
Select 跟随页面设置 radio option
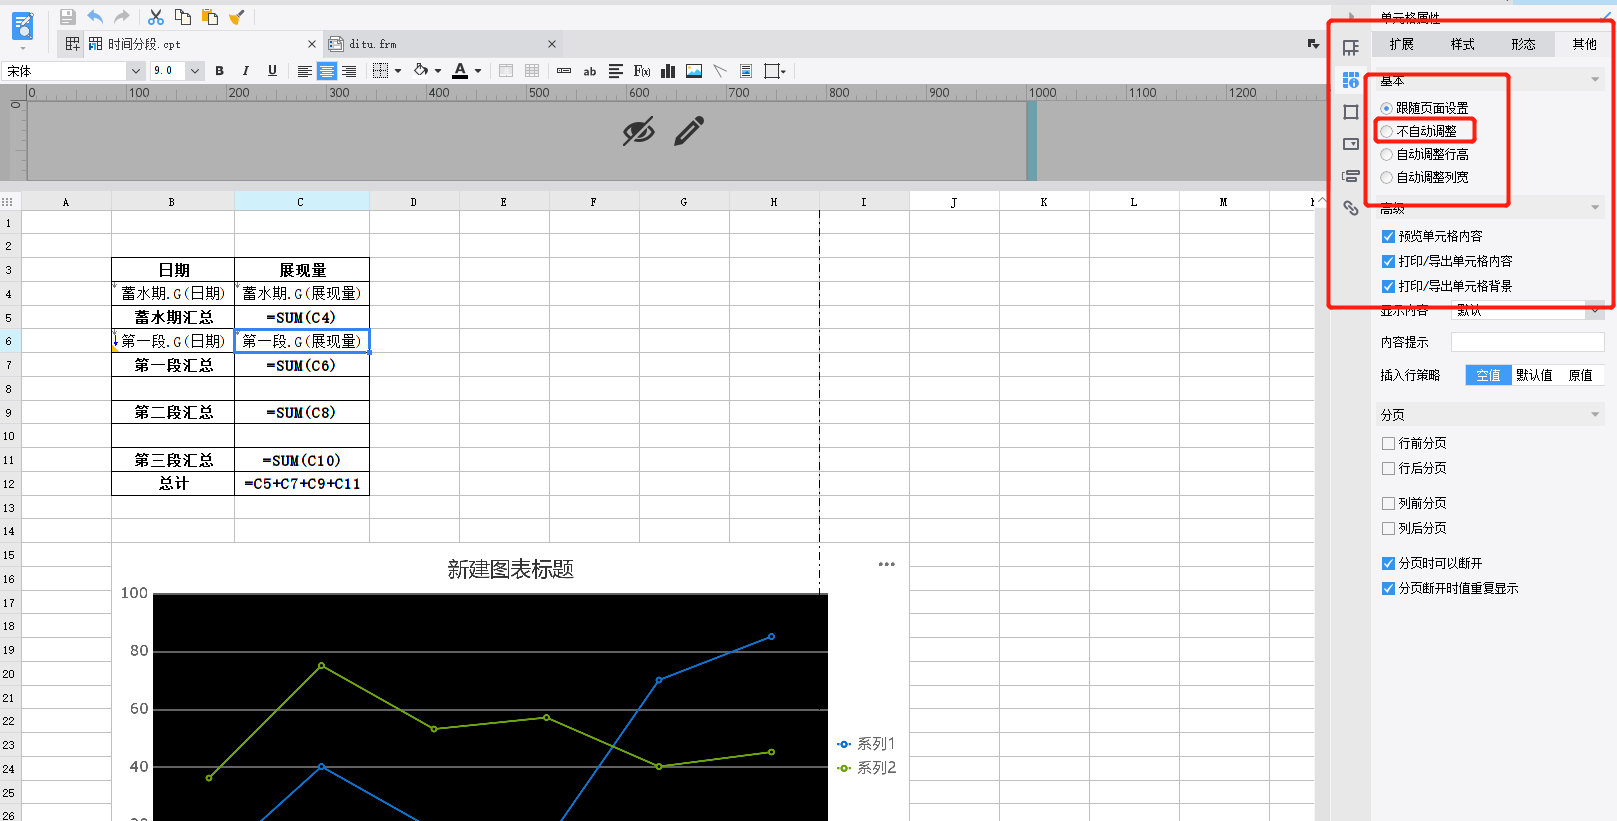1386,108
